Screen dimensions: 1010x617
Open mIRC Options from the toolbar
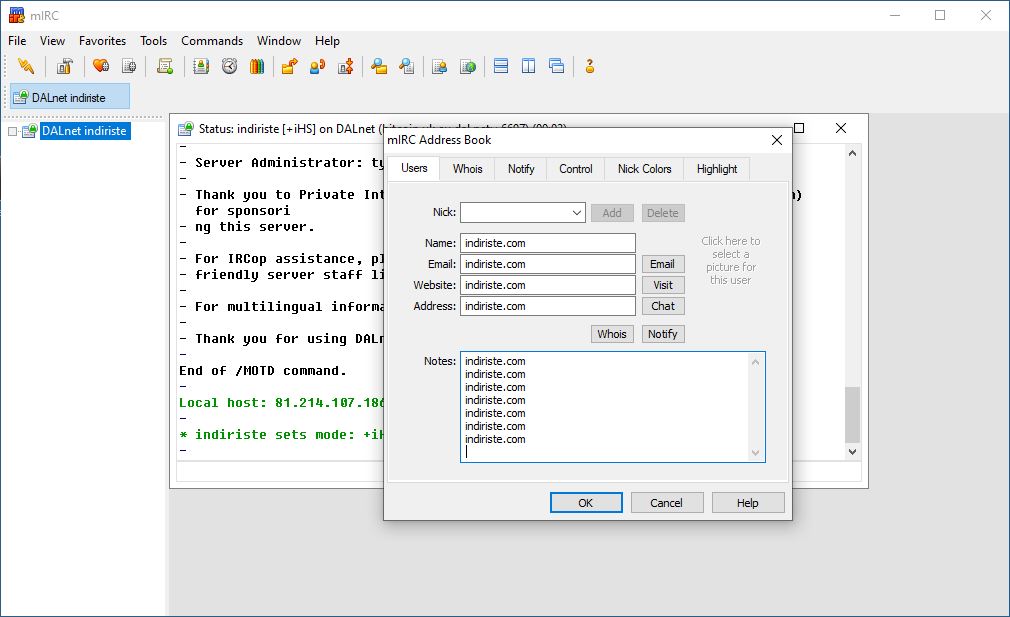point(64,66)
